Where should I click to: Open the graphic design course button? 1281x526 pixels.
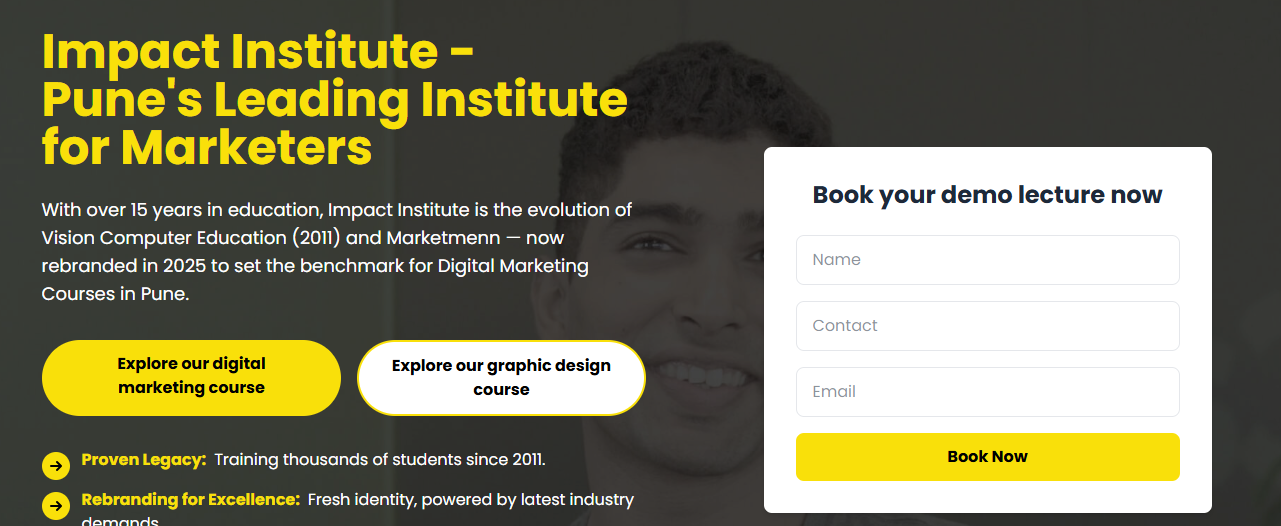click(501, 378)
